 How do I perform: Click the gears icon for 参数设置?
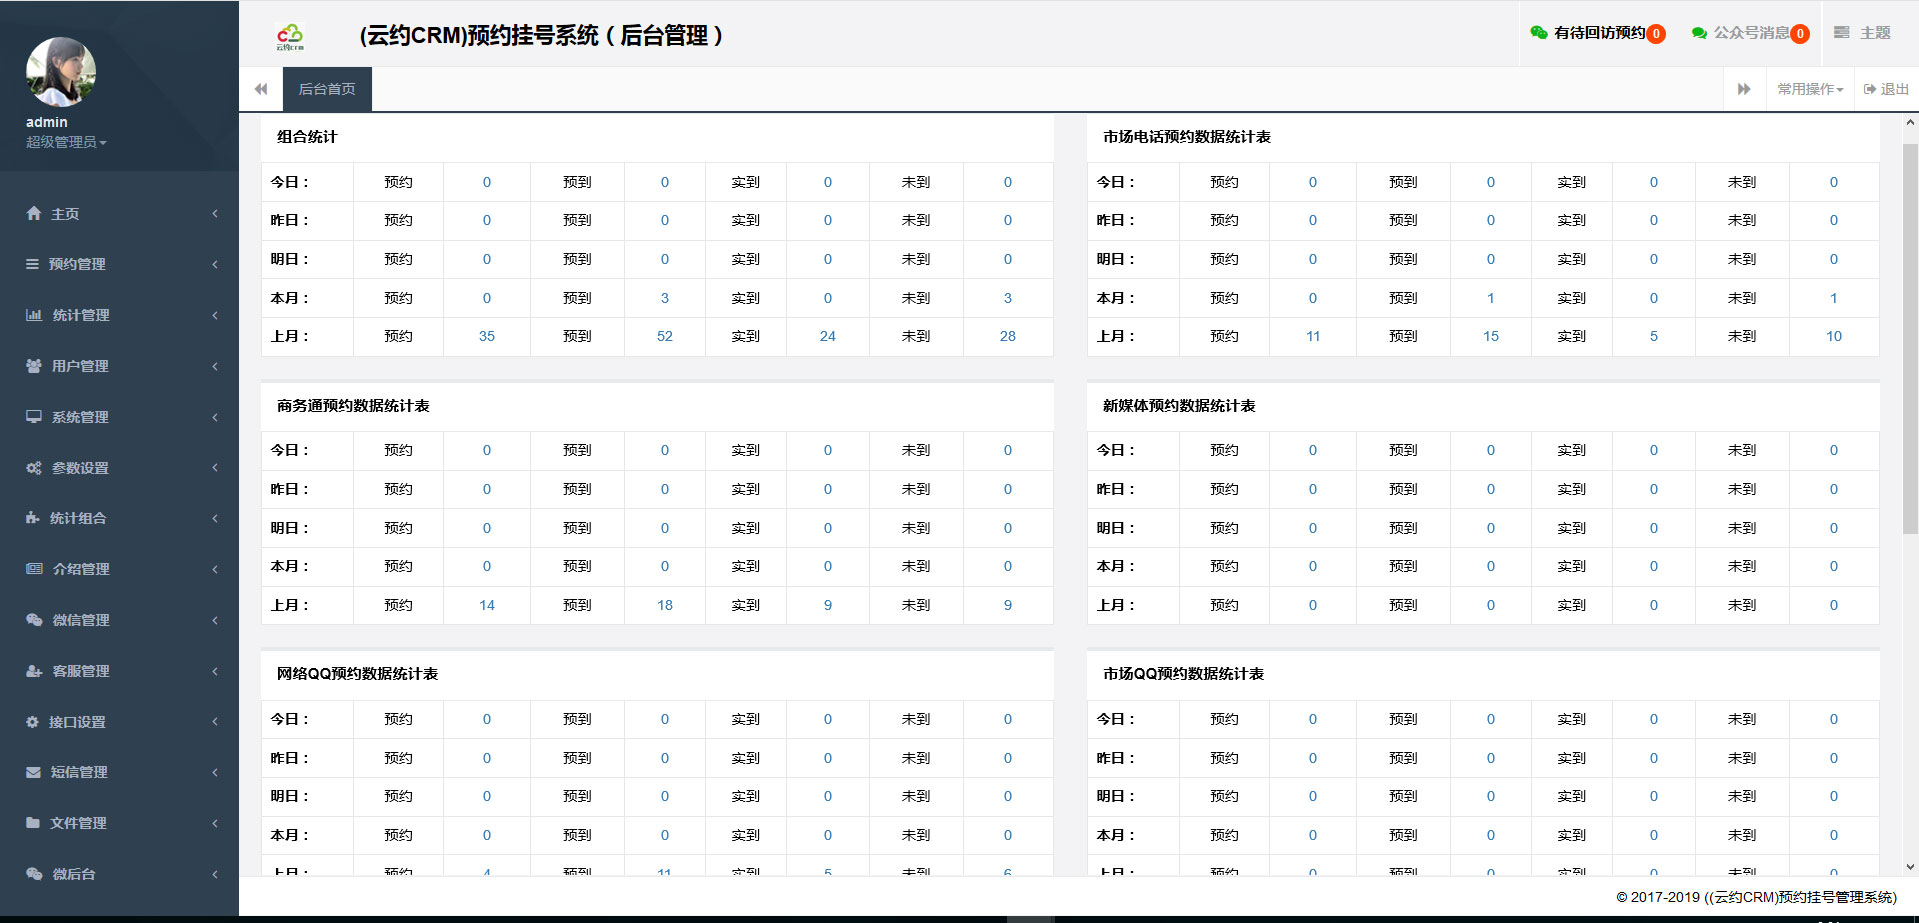(34, 468)
